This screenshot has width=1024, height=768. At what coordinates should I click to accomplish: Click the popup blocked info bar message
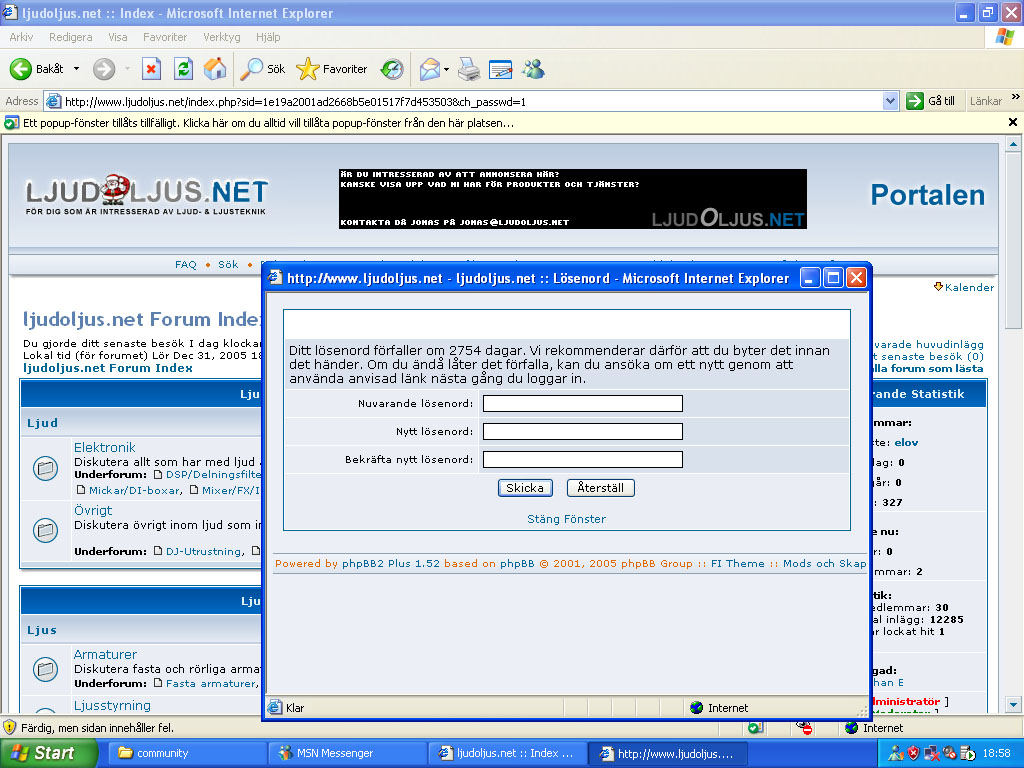pyautogui.click(x=268, y=123)
